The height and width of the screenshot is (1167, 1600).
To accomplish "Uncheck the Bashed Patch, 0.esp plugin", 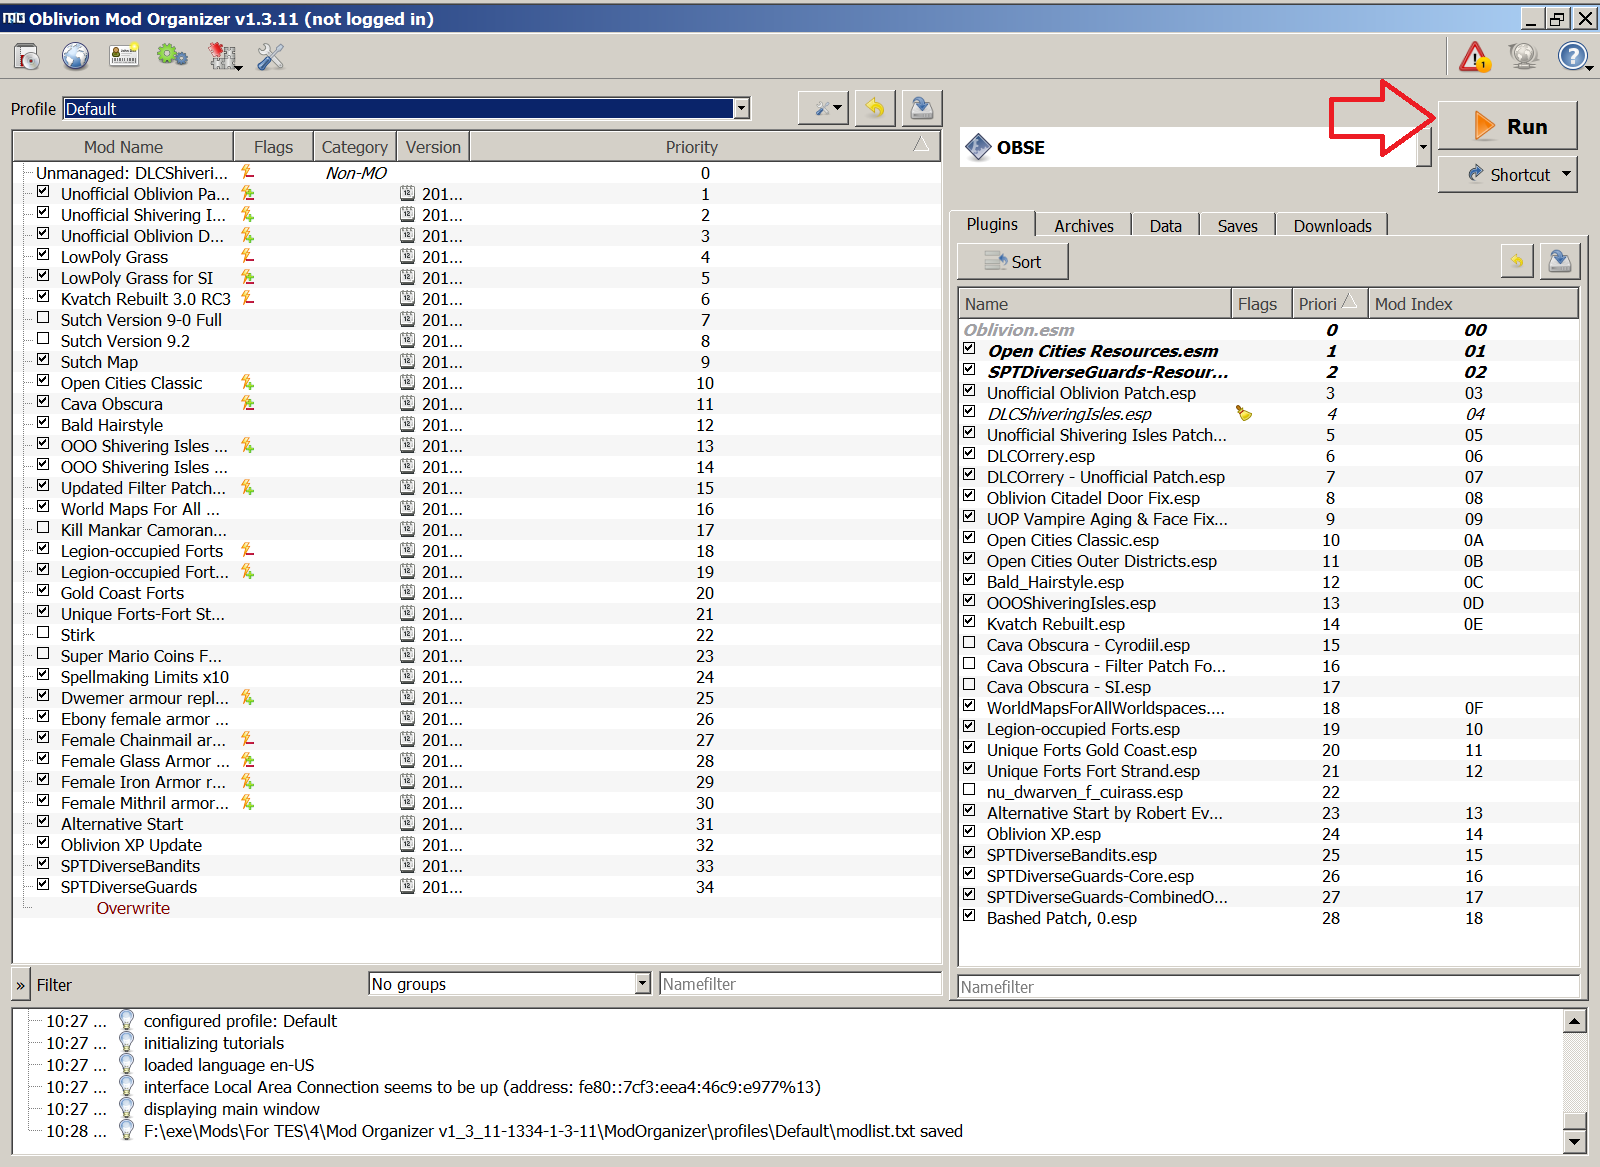I will point(969,915).
